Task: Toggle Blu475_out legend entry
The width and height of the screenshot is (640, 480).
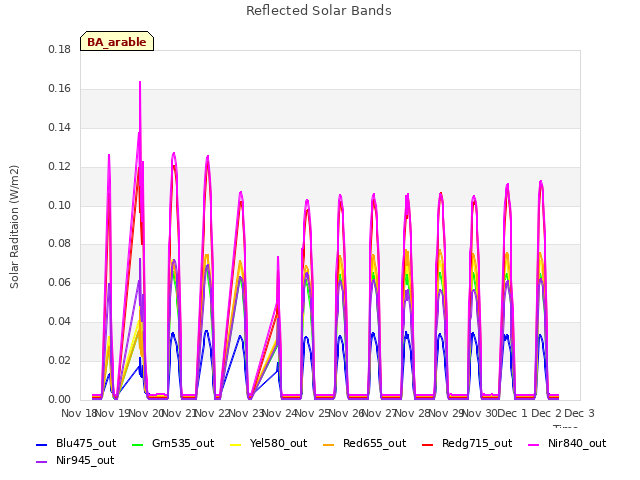Action: [76, 444]
